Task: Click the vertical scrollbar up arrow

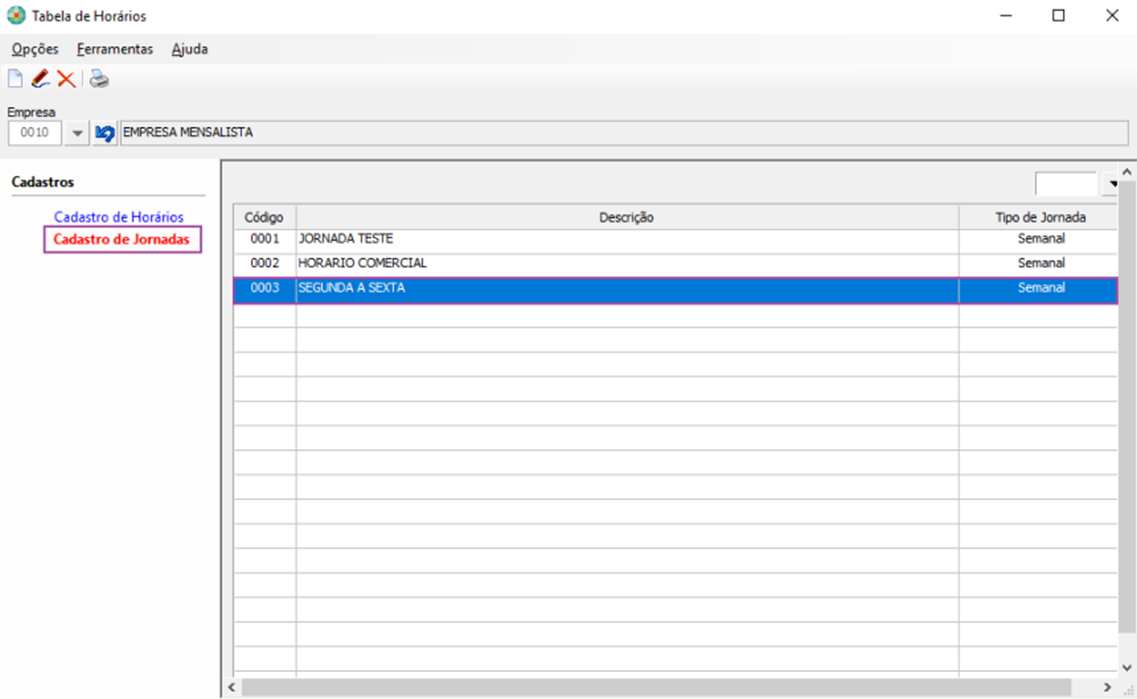Action: click(1127, 173)
